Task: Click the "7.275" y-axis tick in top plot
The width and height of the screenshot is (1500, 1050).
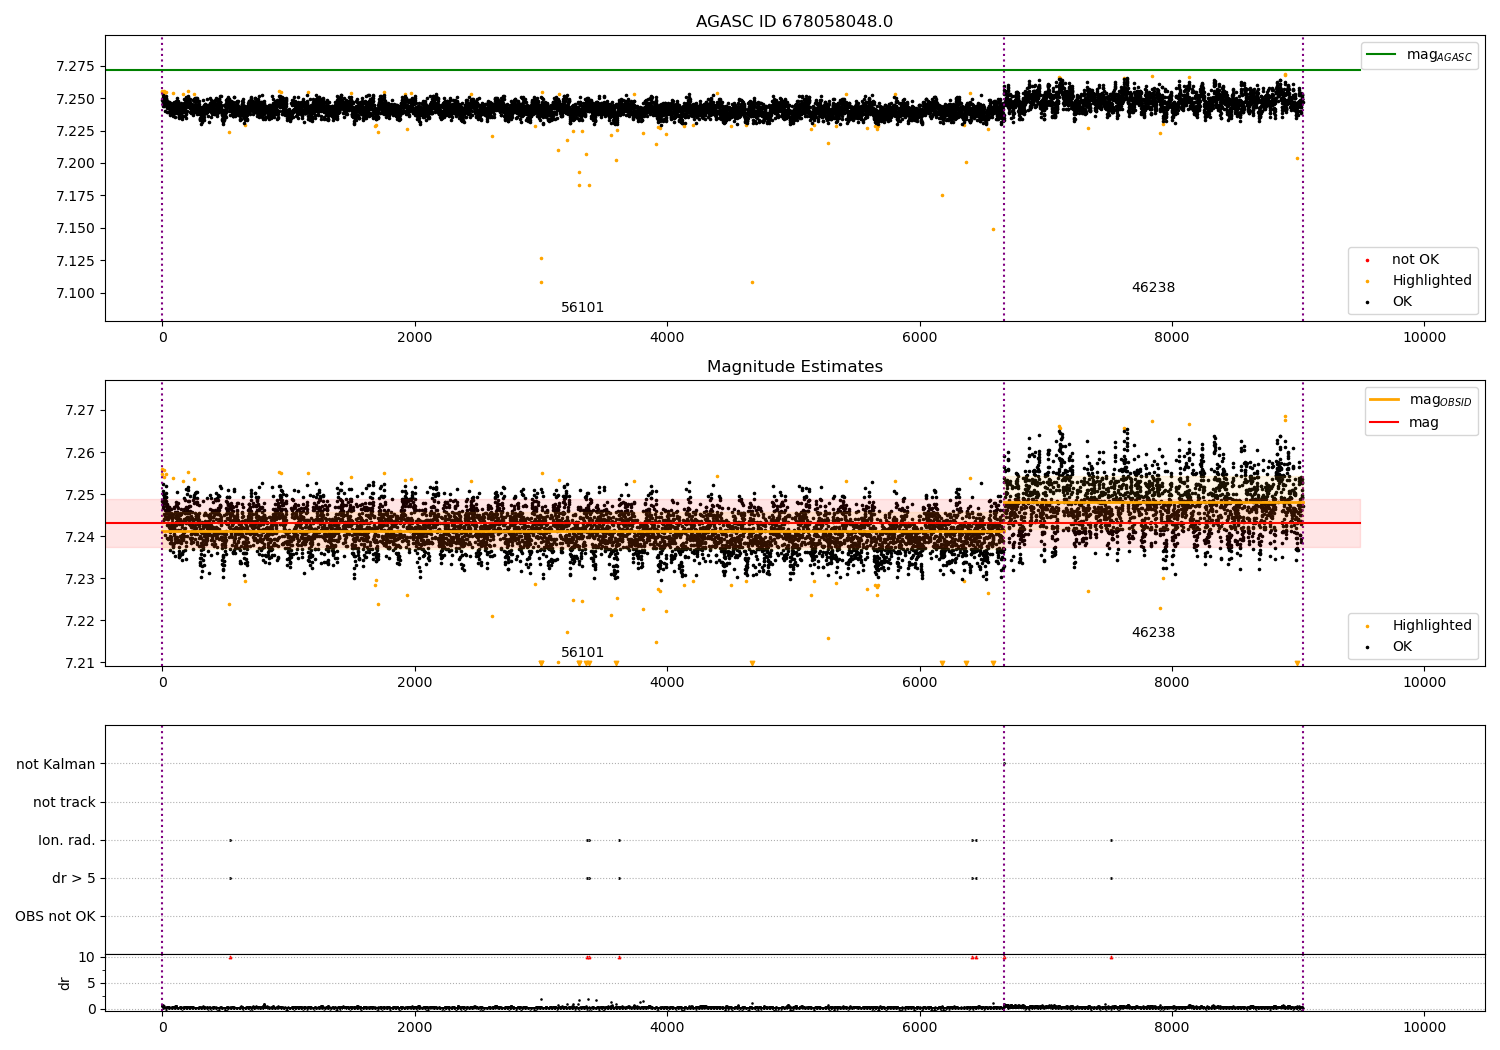Action: (x=76, y=67)
